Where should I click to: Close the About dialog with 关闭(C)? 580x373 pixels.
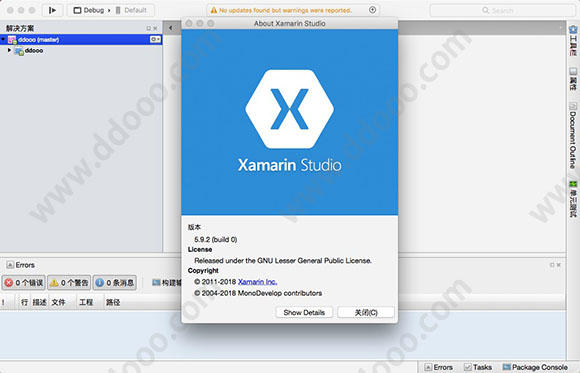click(366, 312)
